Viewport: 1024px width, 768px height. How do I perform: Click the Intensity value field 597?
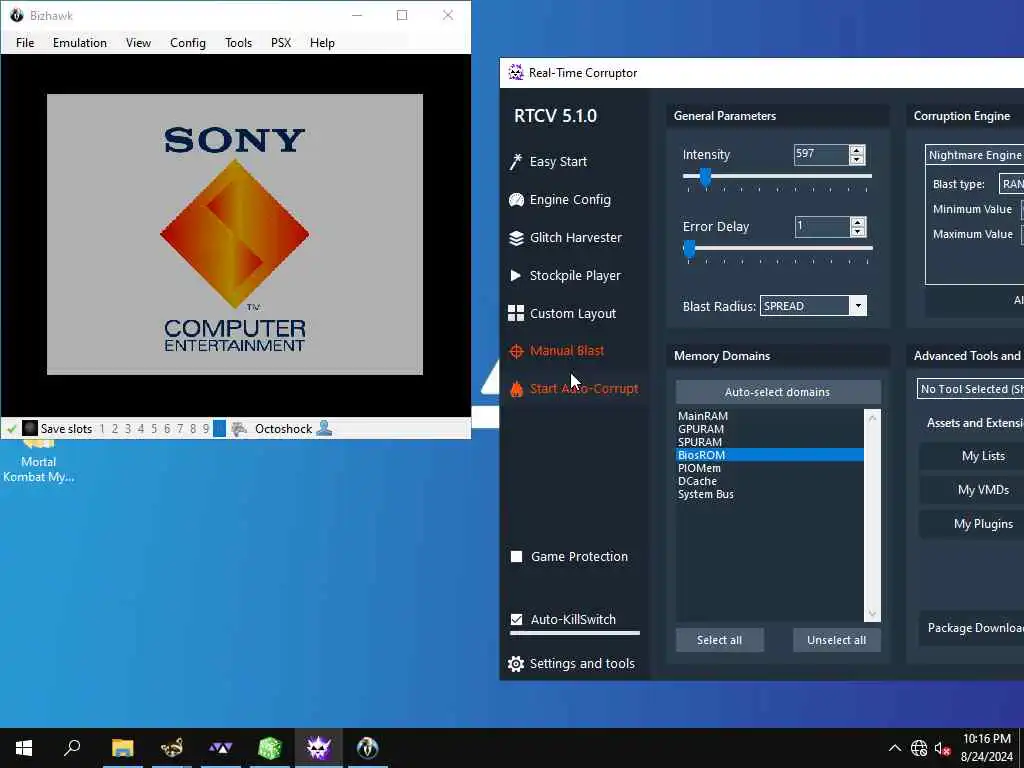(821, 155)
